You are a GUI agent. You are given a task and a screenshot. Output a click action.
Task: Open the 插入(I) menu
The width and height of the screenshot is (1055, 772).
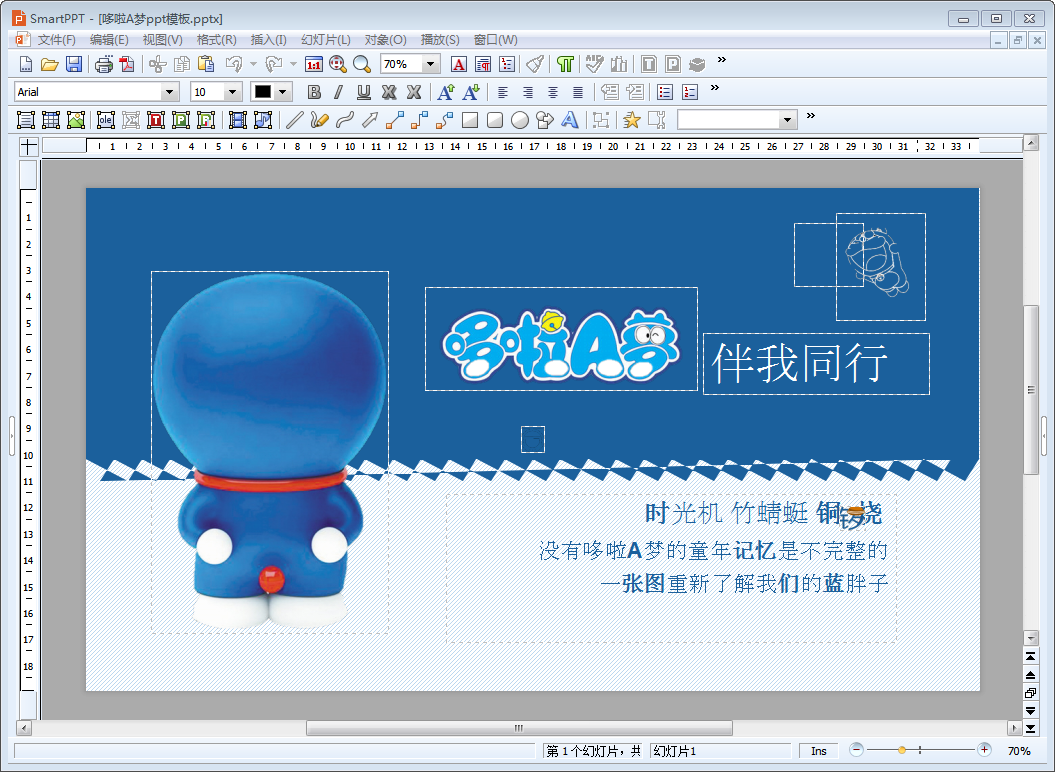click(268, 40)
